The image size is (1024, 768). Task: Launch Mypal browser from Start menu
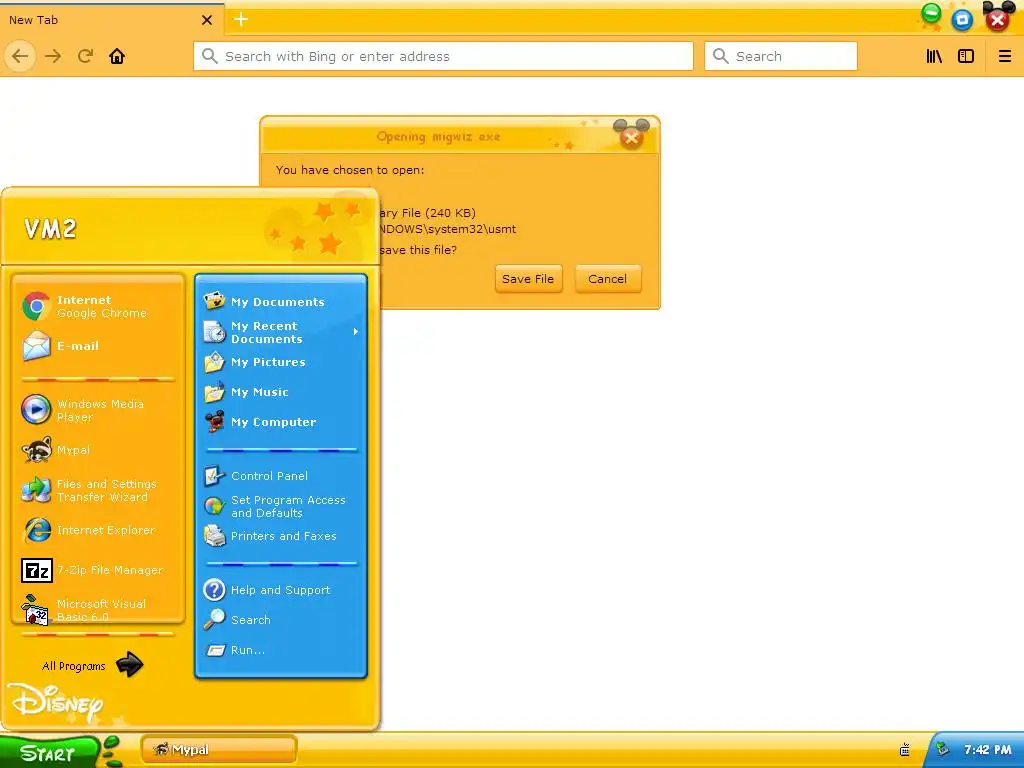click(98, 450)
